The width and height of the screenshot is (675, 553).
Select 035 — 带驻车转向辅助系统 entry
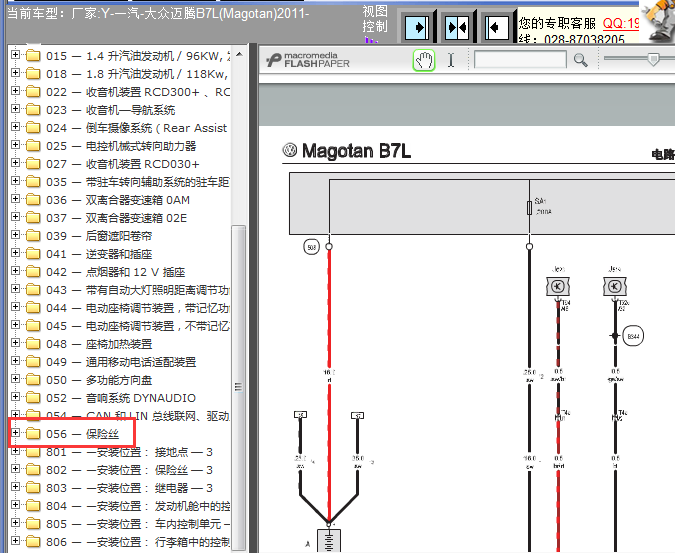coord(138,182)
